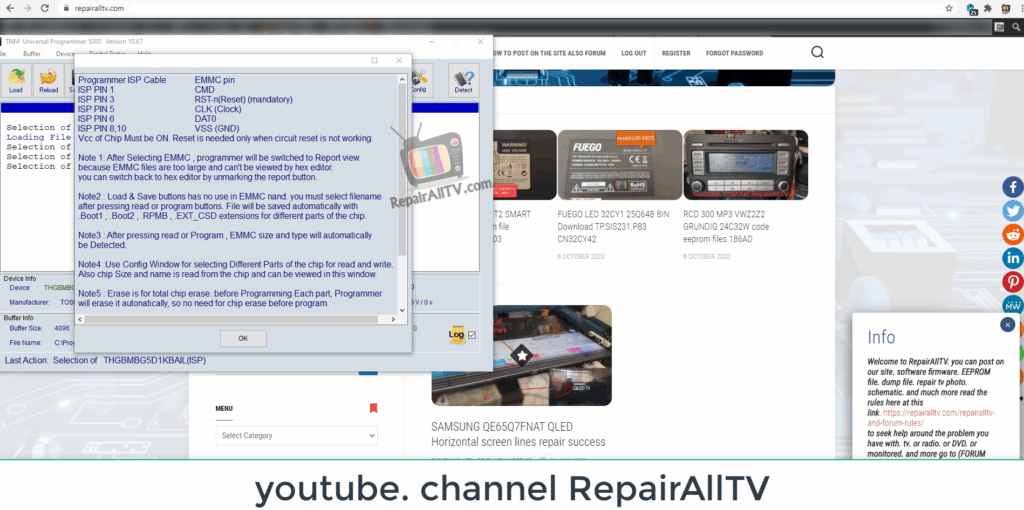Click the Load toolbar icon
Viewport: 1024px width, 510px height.
click(16, 79)
